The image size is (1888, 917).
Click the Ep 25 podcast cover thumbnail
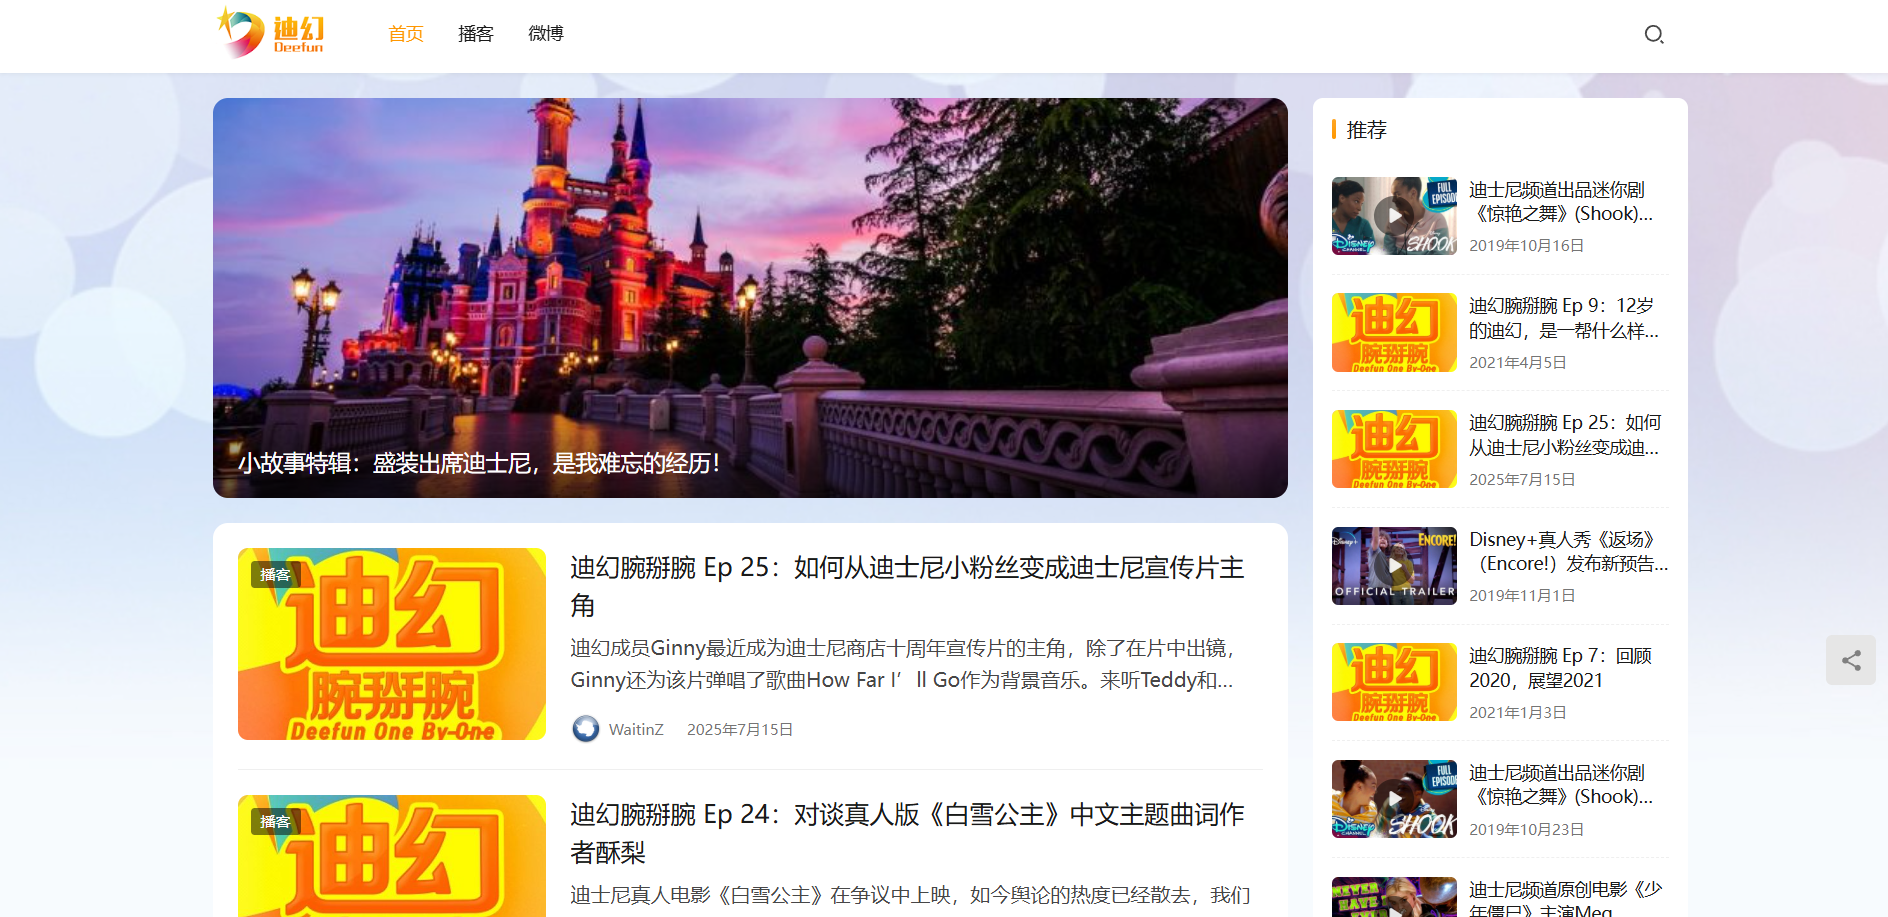coord(392,644)
